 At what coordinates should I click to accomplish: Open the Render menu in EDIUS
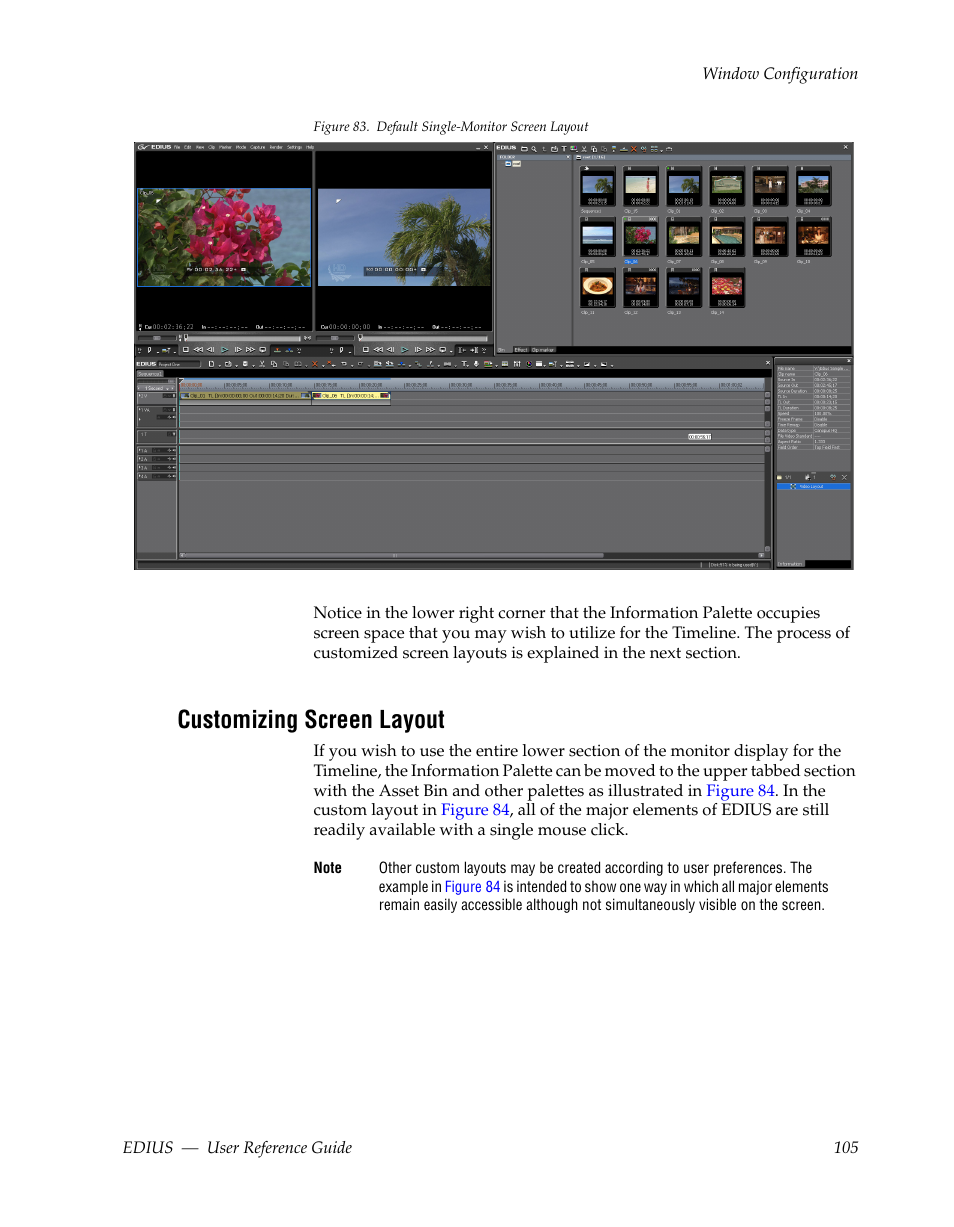pyautogui.click(x=276, y=147)
